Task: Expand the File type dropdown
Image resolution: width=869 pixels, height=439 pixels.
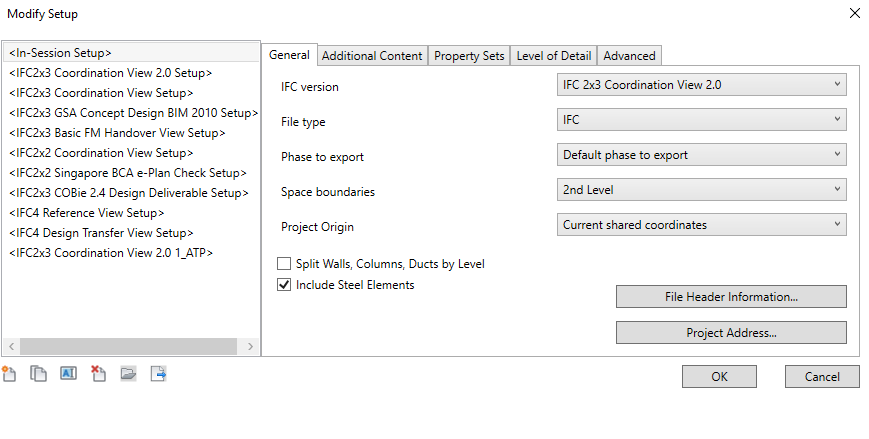Action: pyautogui.click(x=701, y=120)
